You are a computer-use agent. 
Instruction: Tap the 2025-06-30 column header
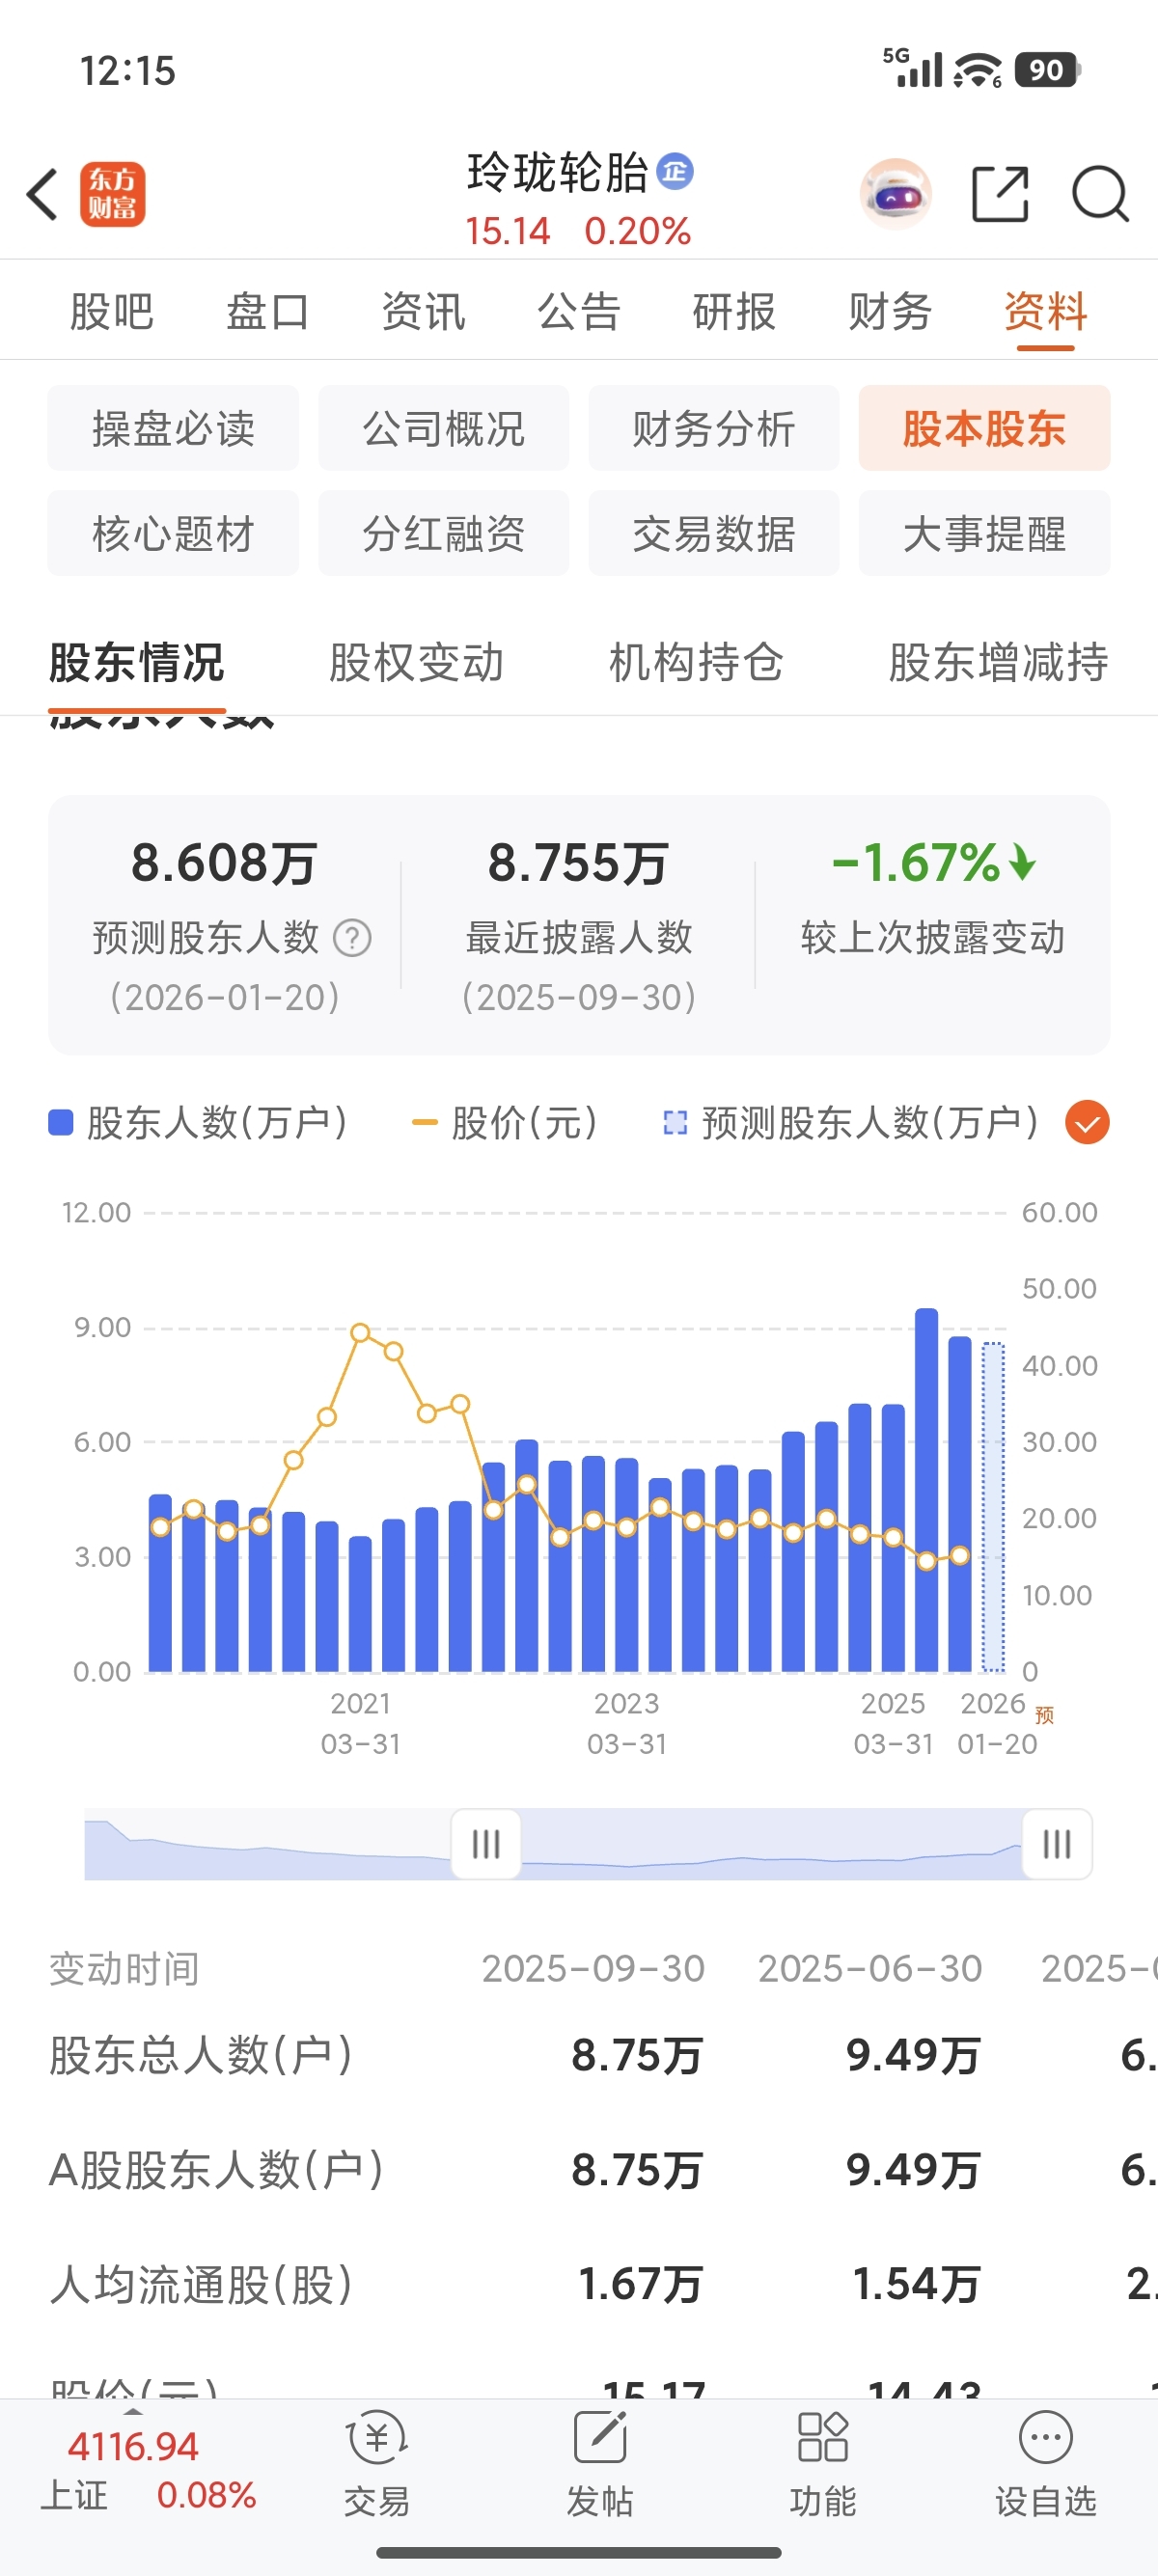(870, 1968)
